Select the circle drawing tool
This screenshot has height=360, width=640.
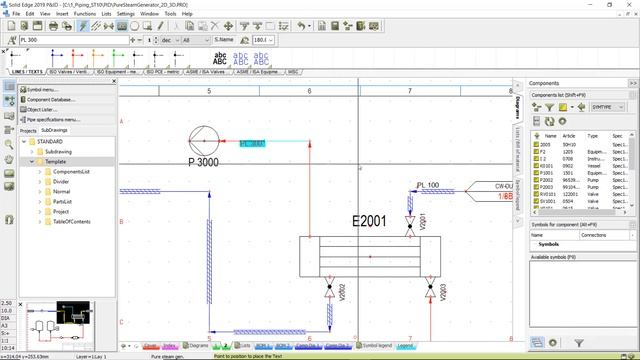[134, 26]
